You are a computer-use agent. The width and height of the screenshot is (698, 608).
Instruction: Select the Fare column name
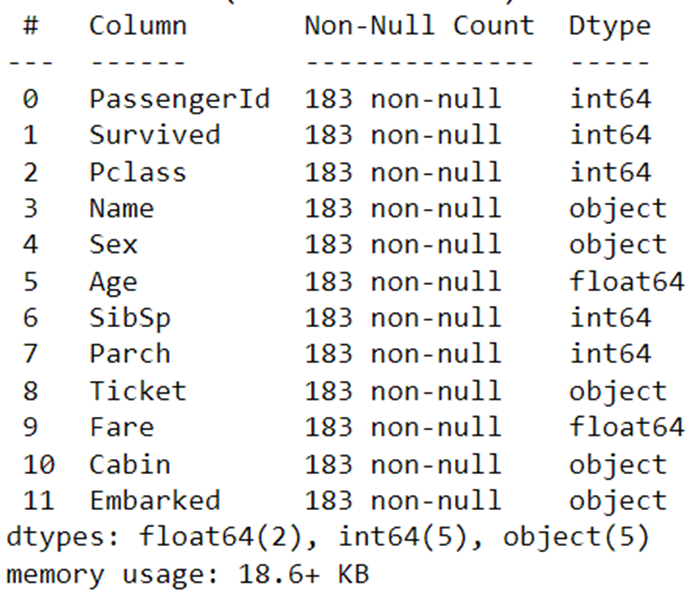[121, 428]
